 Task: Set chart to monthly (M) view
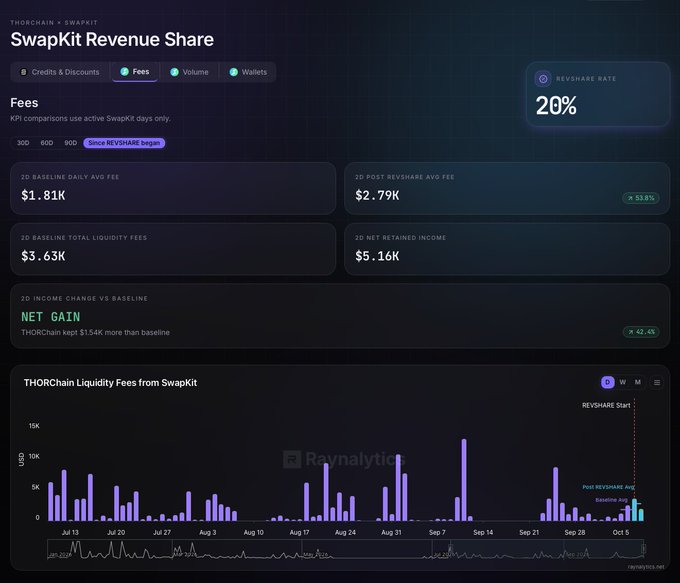pos(638,382)
